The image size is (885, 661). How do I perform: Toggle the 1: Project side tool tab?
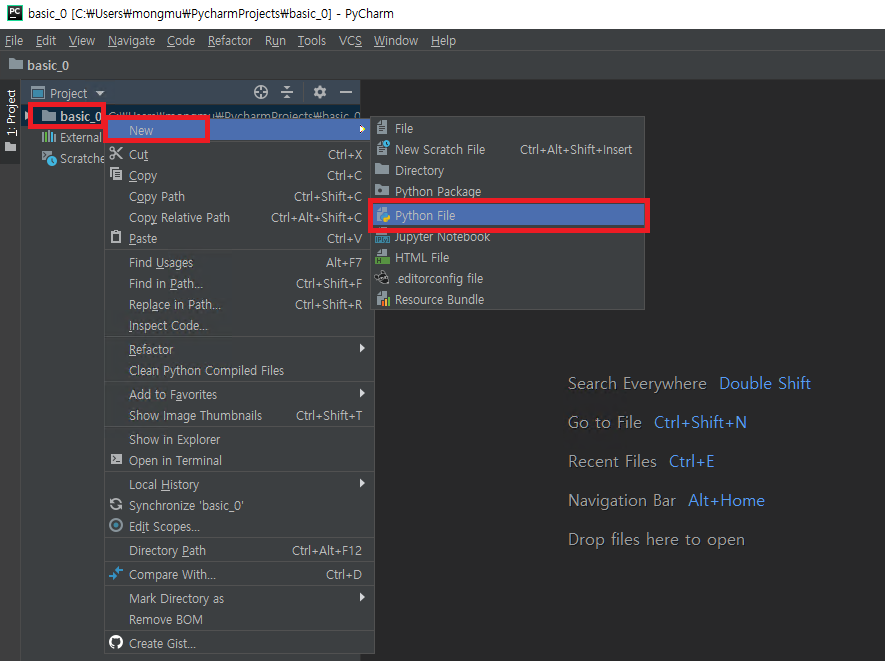coord(11,121)
